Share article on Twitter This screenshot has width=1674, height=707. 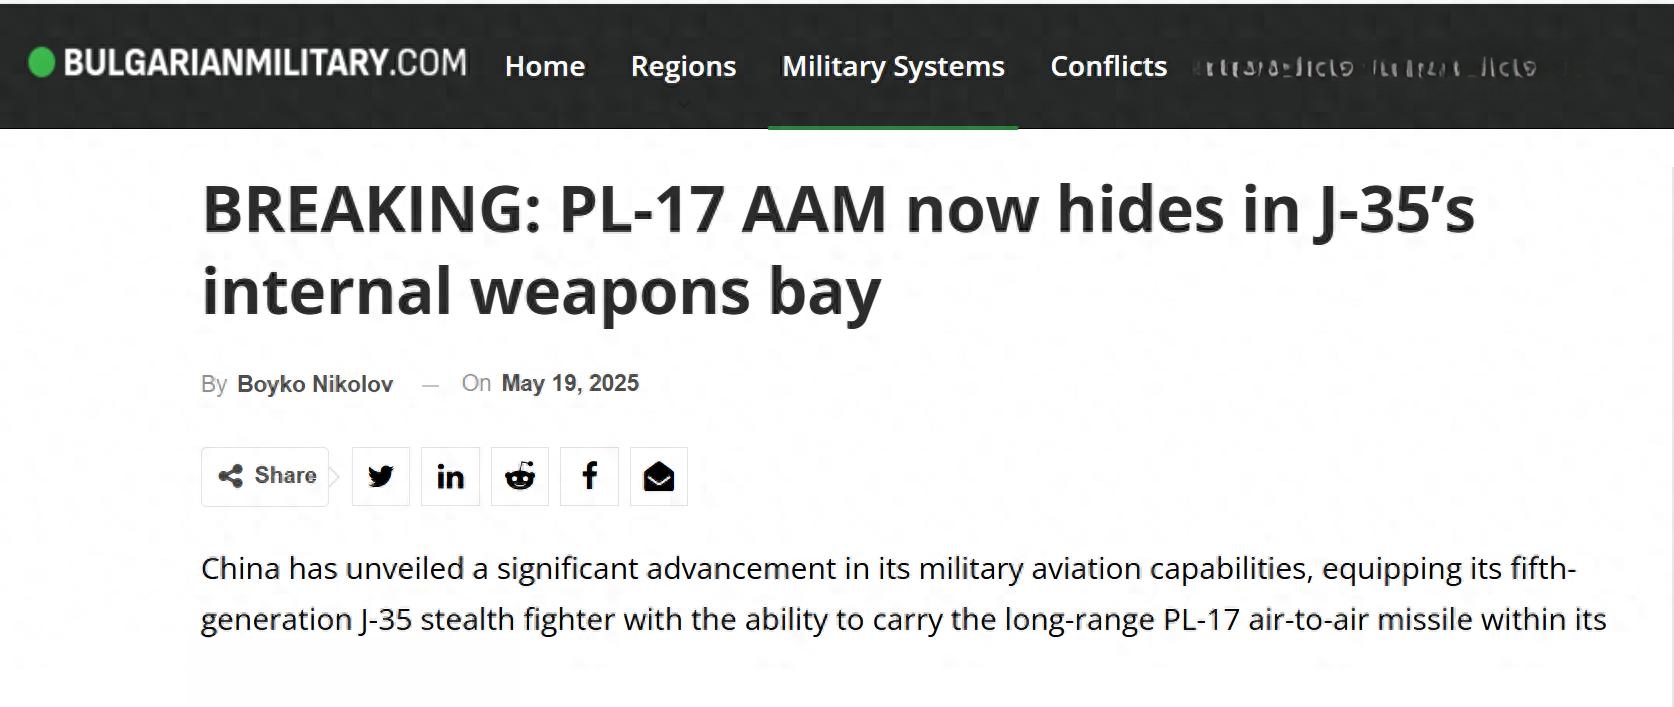click(381, 476)
